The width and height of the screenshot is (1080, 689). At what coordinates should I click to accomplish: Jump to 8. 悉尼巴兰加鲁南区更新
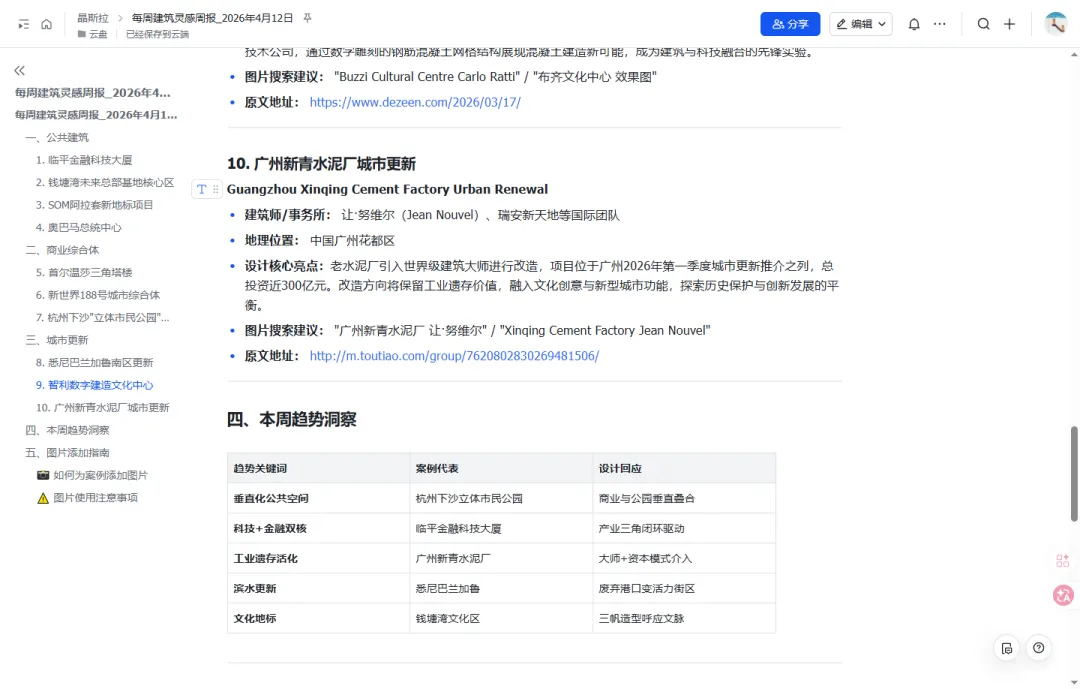[x=94, y=362]
